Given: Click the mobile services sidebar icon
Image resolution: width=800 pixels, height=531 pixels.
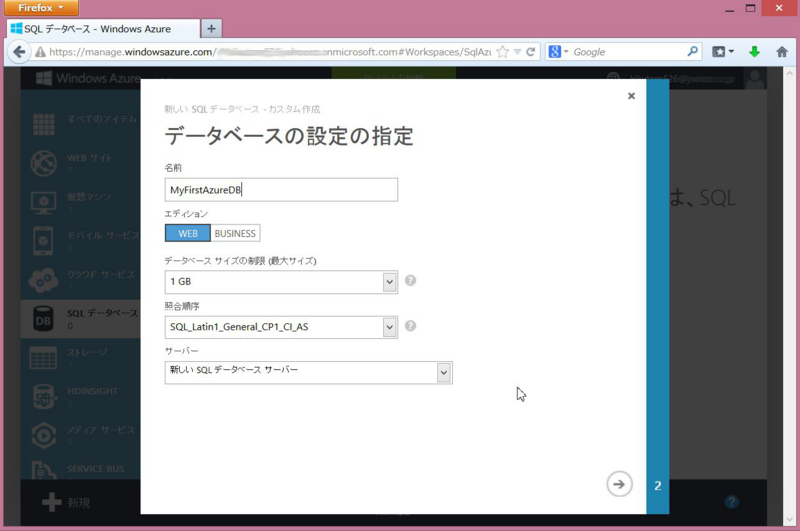Looking at the screenshot, I should click(x=43, y=241).
